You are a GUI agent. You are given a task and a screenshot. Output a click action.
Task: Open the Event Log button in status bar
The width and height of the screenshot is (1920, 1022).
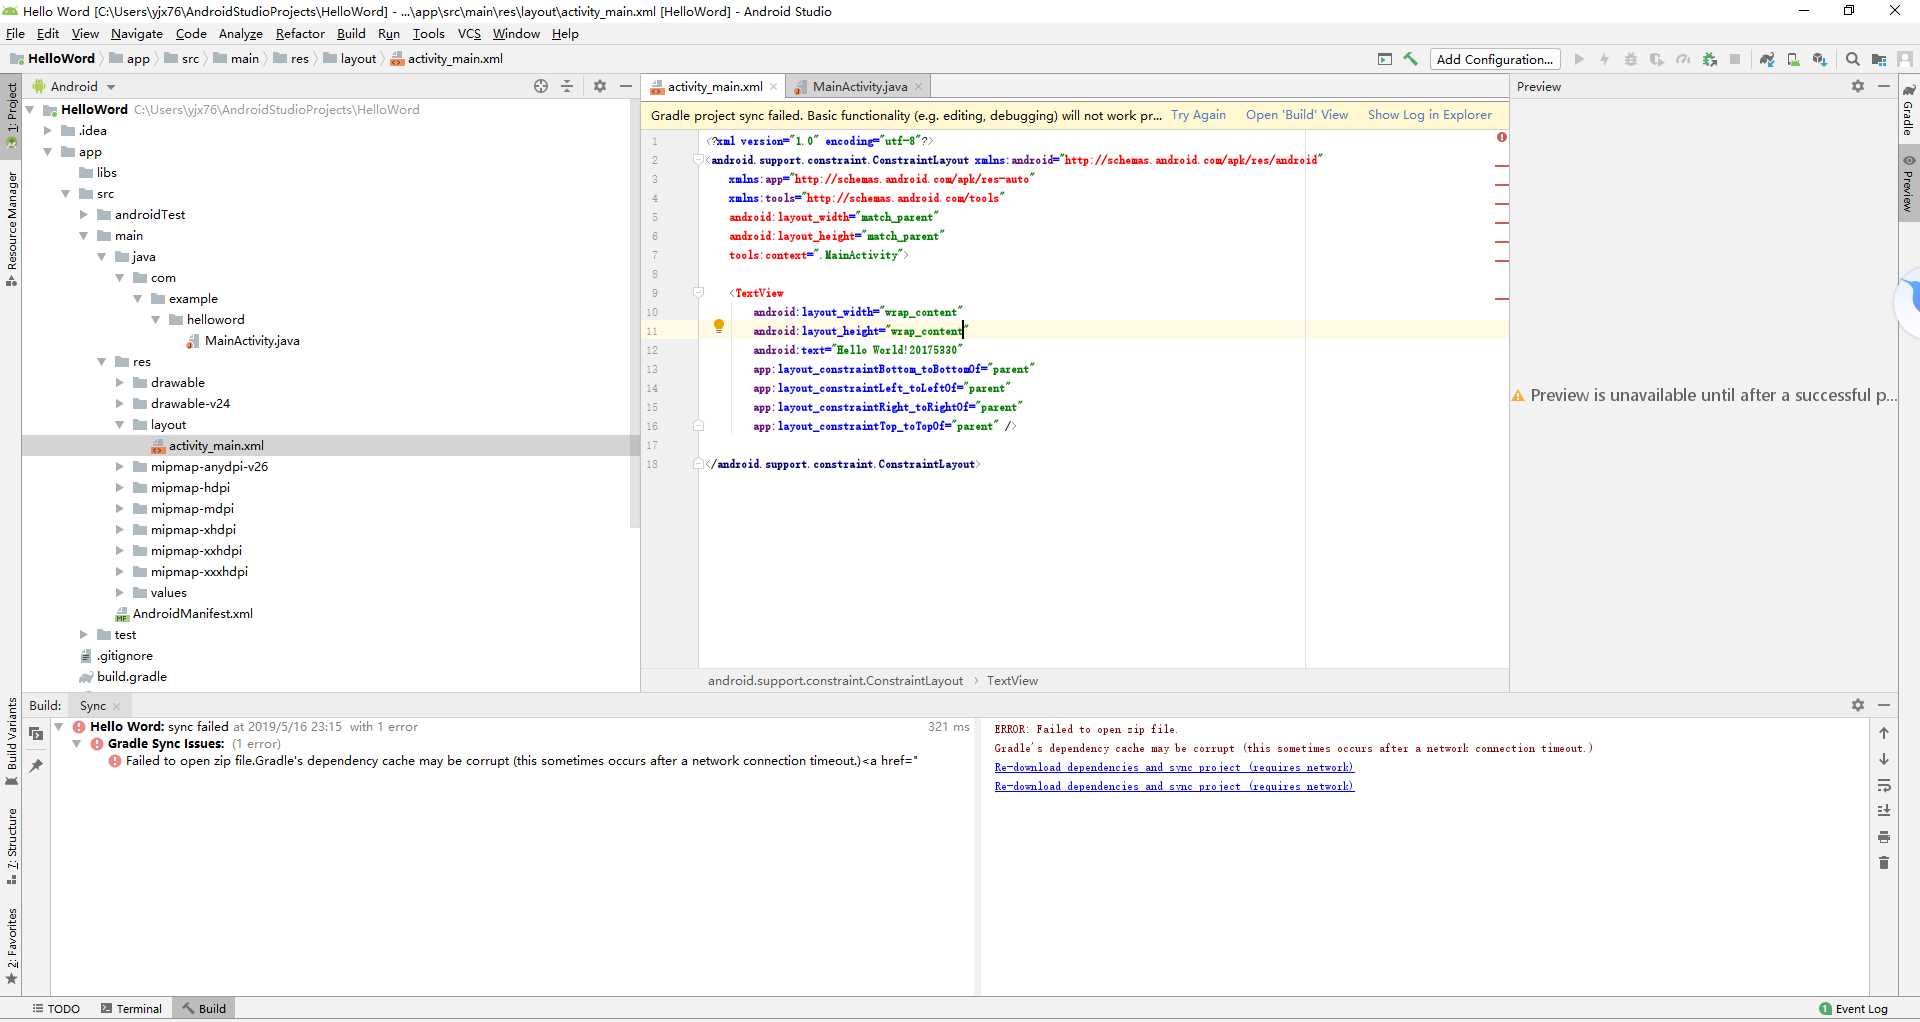pos(1854,1008)
